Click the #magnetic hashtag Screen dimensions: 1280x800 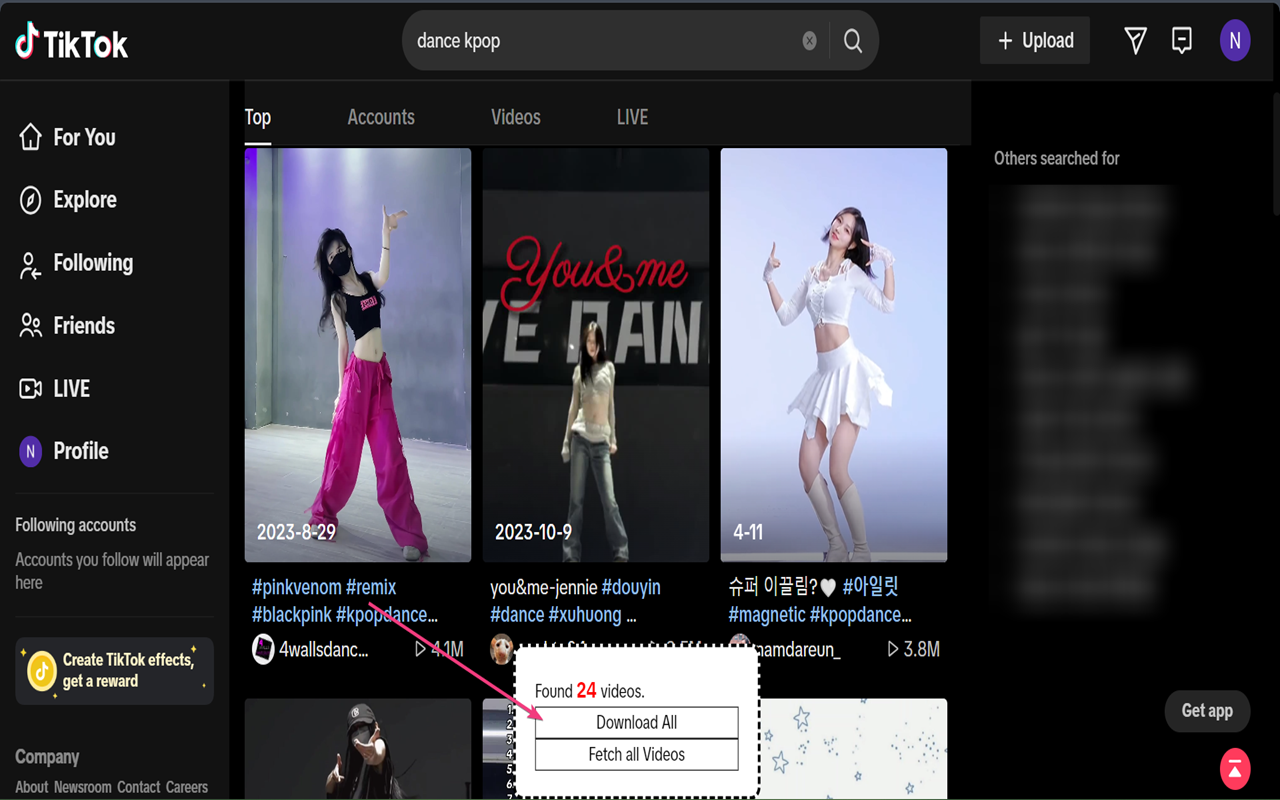click(x=767, y=614)
